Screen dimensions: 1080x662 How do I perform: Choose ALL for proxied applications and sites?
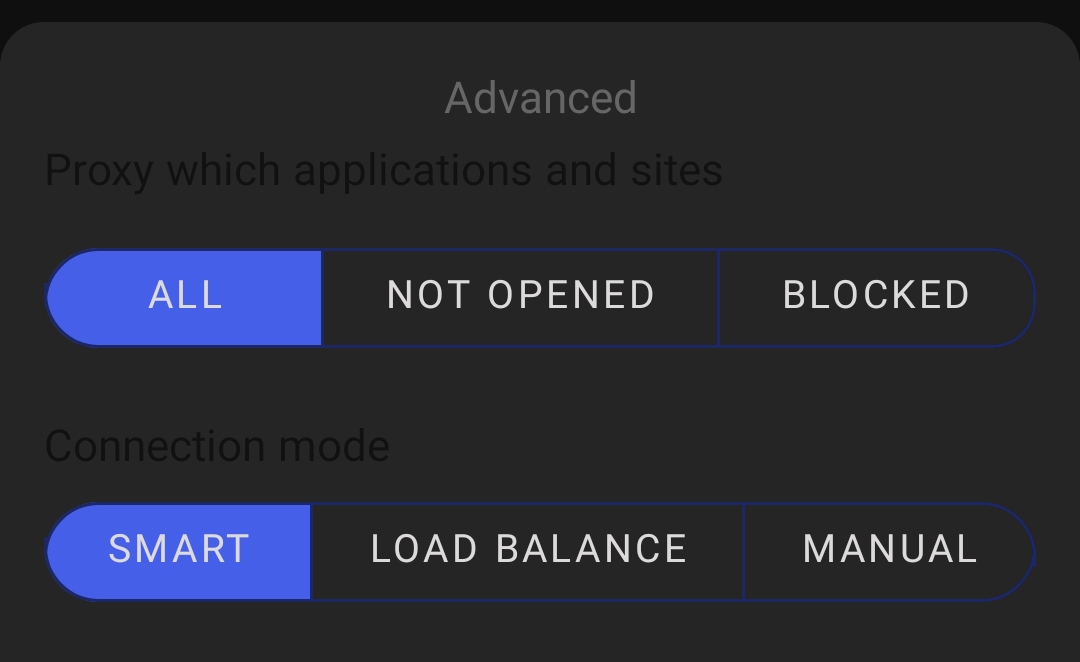[x=185, y=296]
